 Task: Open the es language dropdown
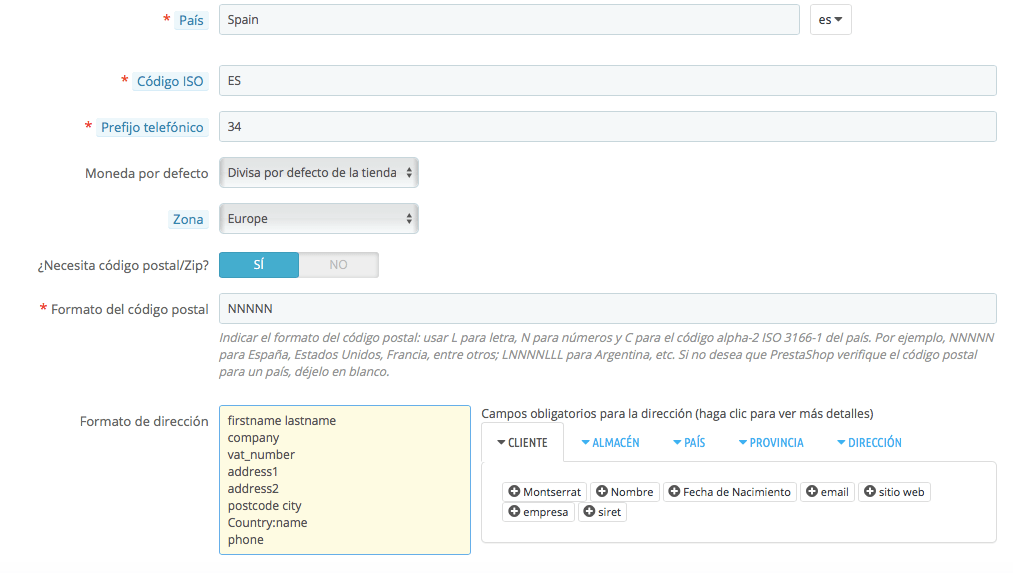tap(830, 20)
